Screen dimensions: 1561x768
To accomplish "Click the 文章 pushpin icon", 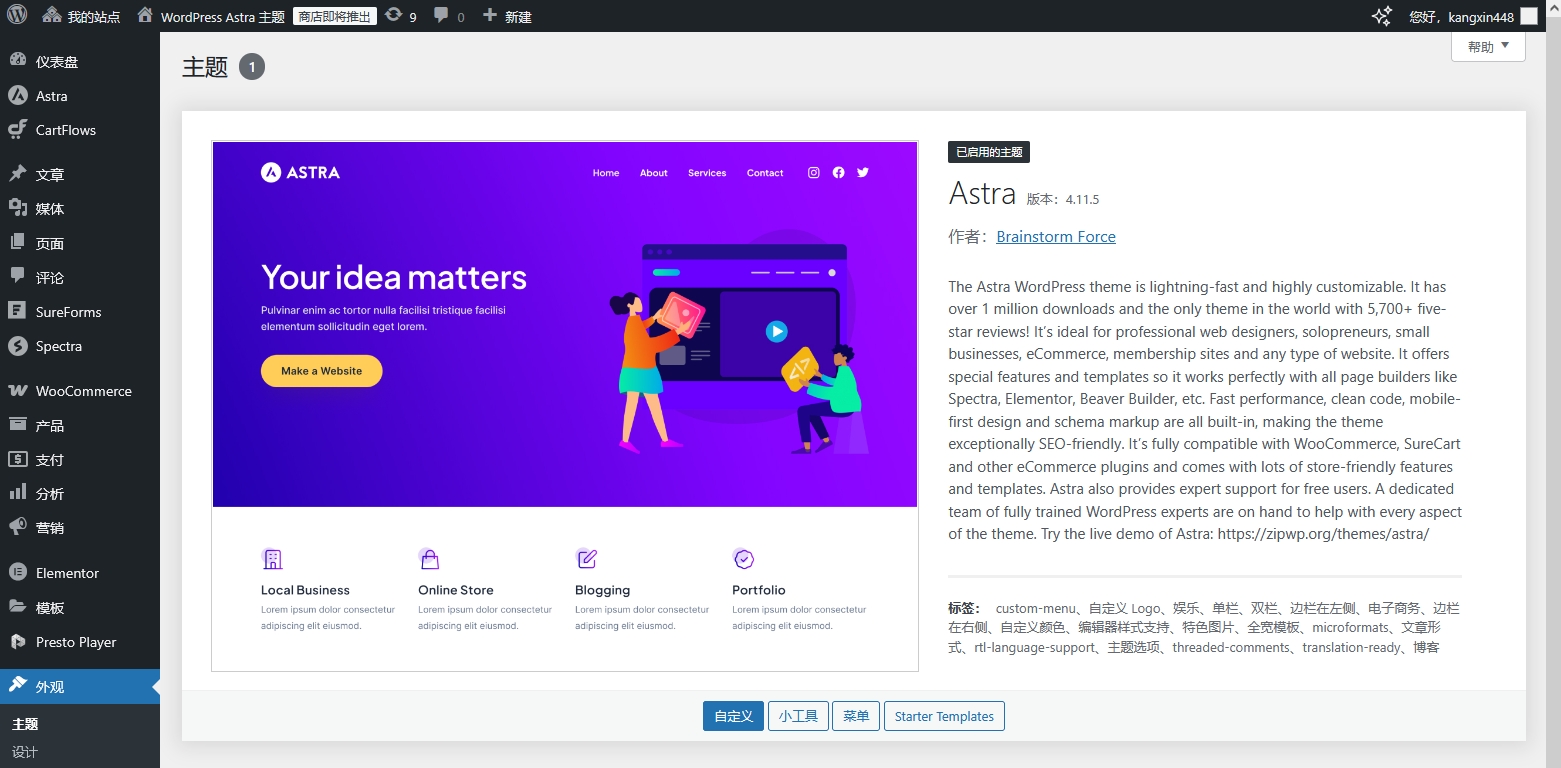I will [18, 174].
